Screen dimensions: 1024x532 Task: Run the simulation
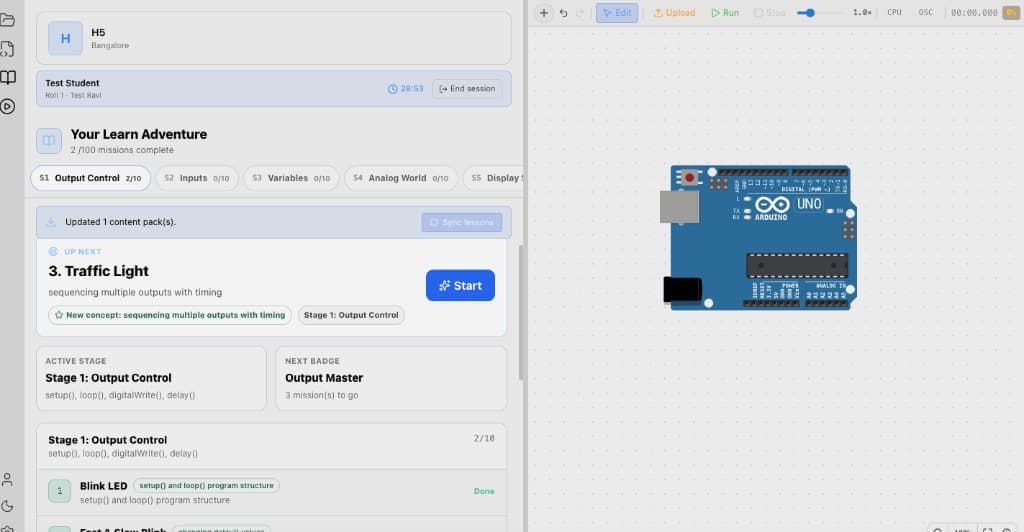coord(725,13)
